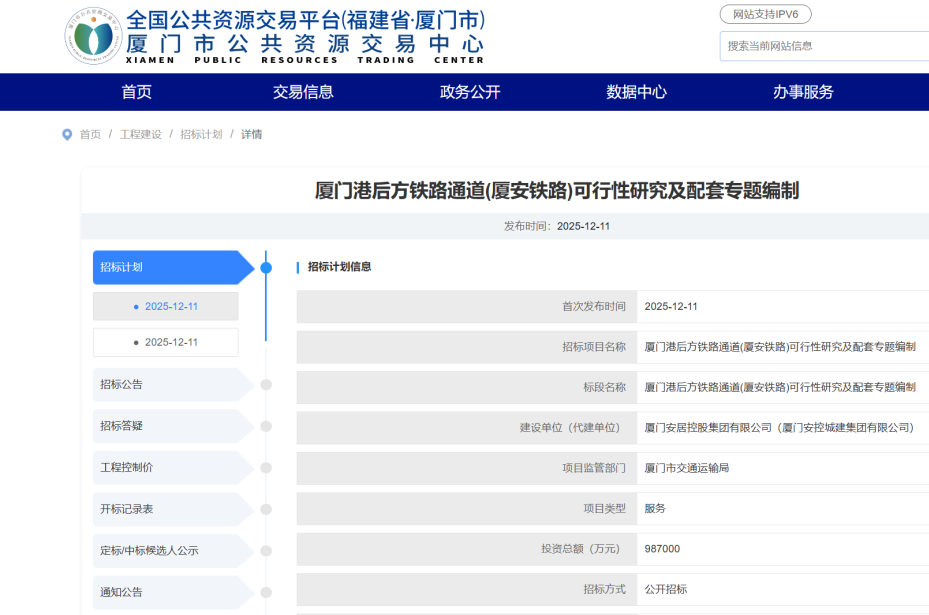This screenshot has height=615, width=929.
Task: Click the gray timeline dot beside 招标答疑
Action: pos(266,426)
